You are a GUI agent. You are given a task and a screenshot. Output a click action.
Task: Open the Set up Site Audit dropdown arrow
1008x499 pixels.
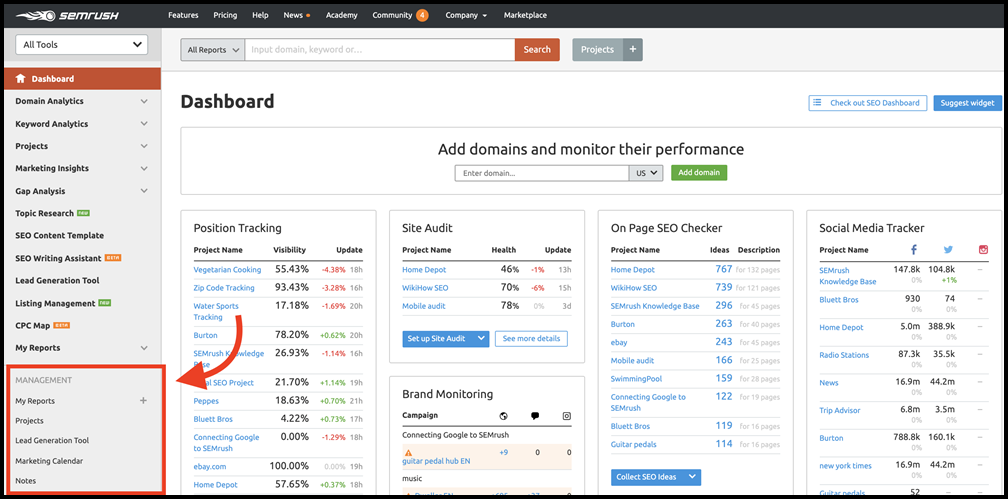coord(480,338)
